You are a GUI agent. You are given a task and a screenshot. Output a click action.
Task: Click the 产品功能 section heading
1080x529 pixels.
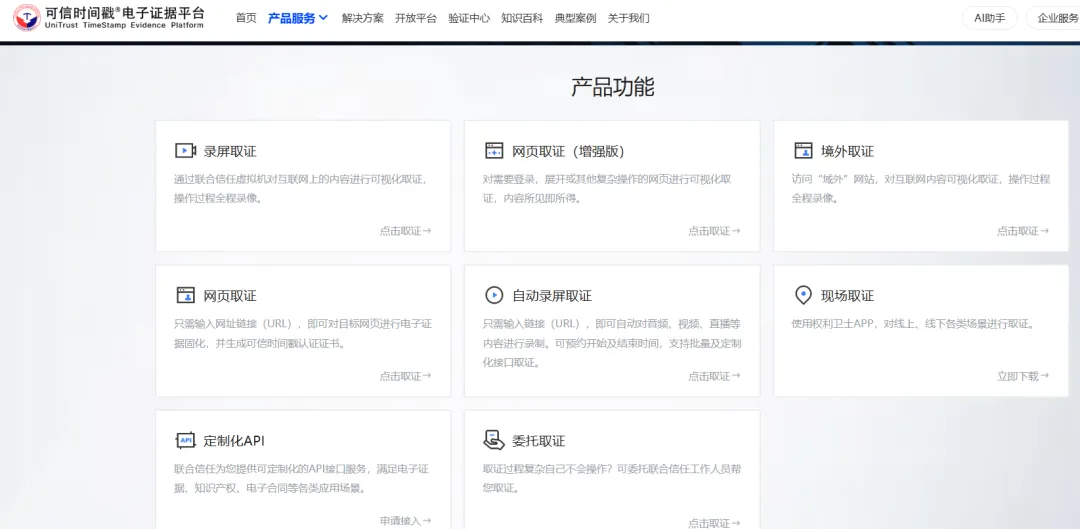612,87
